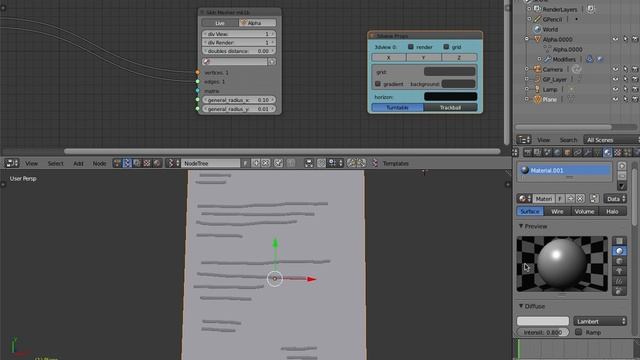Open outliner View menu
The width and height of the screenshot is (640, 360).
click(x=543, y=140)
